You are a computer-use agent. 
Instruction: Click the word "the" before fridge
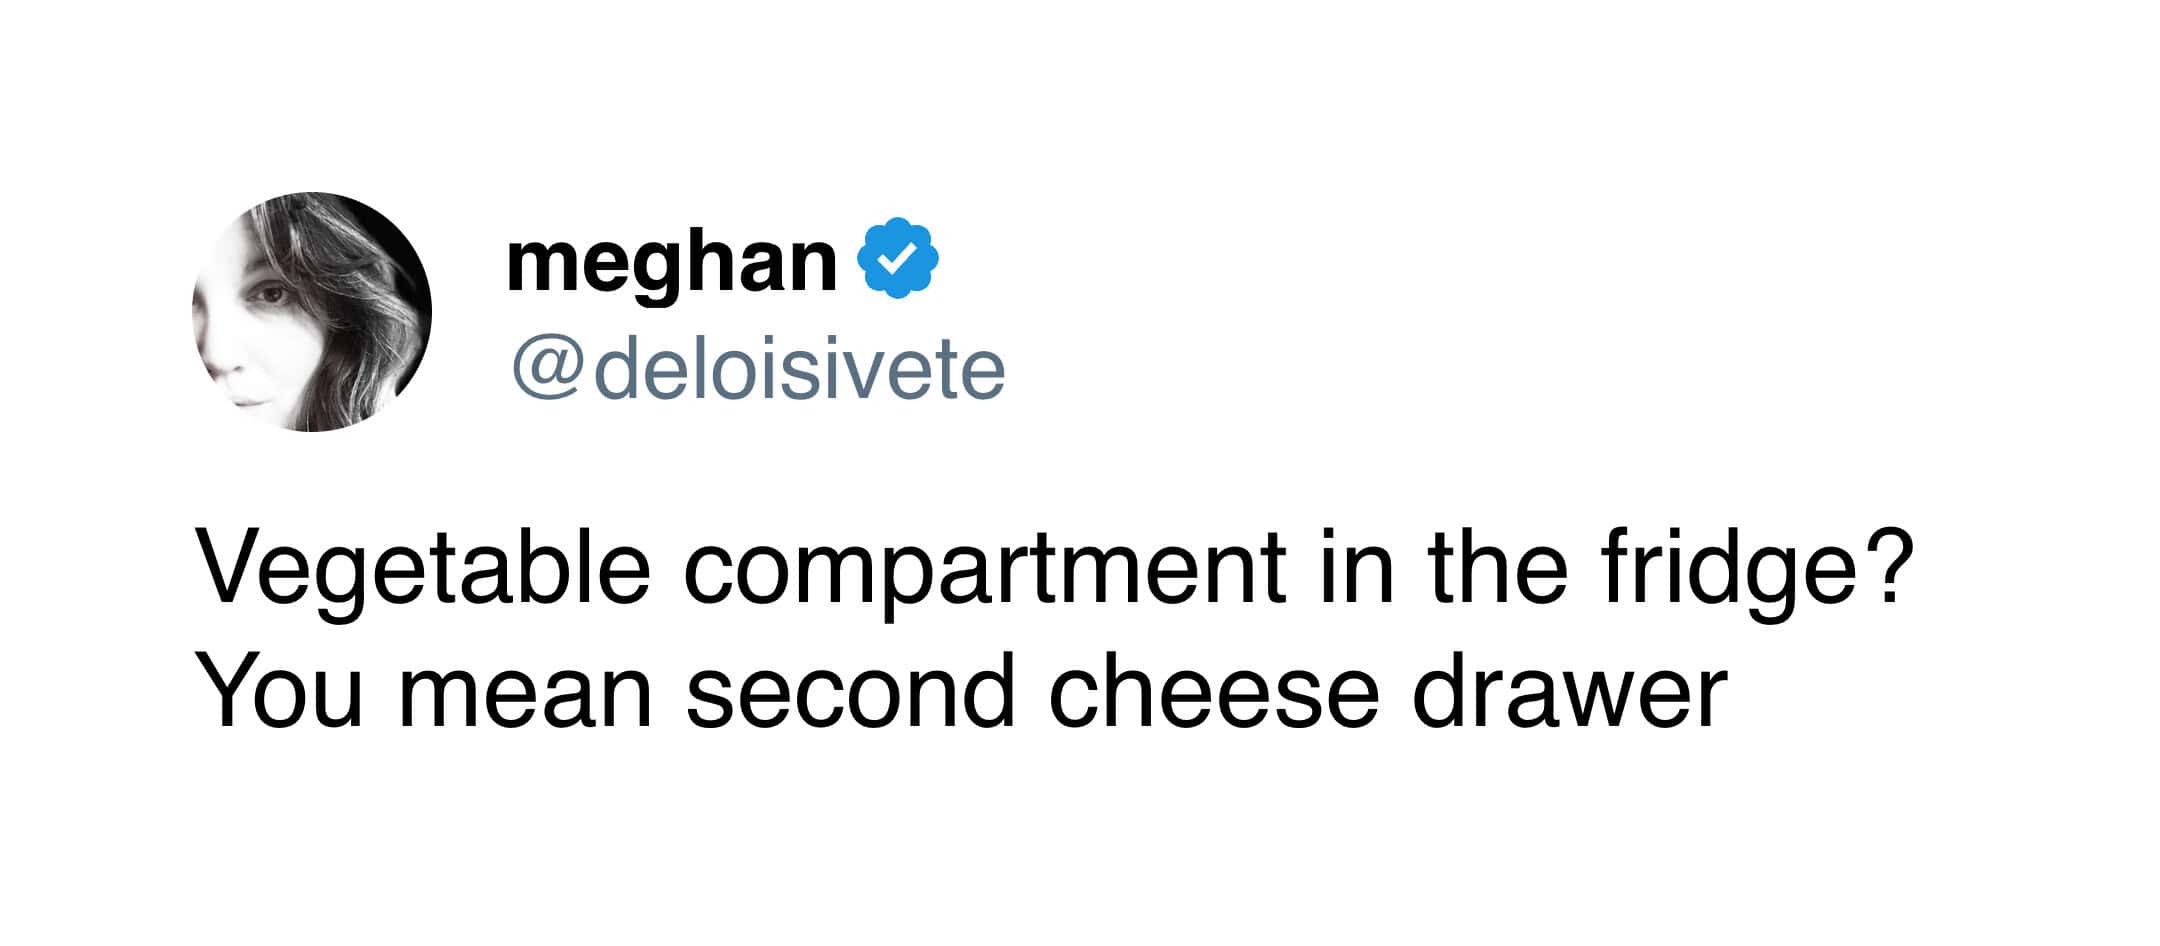tap(1497, 568)
